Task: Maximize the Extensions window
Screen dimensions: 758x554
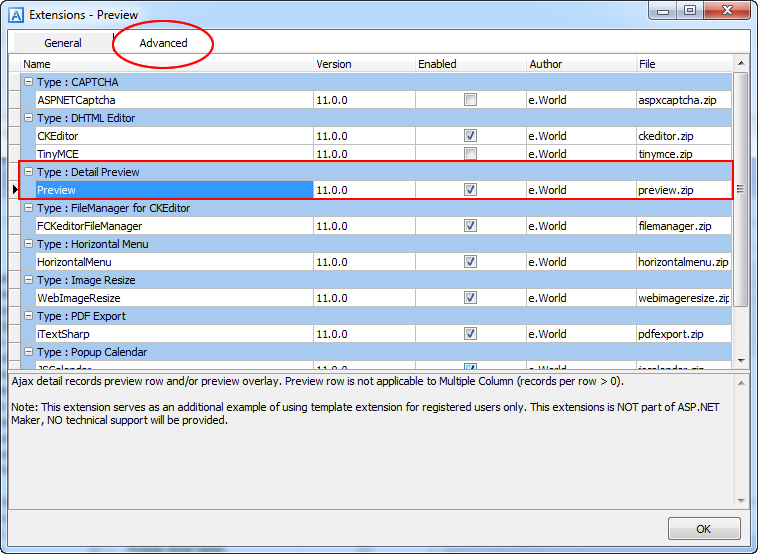Action: point(690,11)
